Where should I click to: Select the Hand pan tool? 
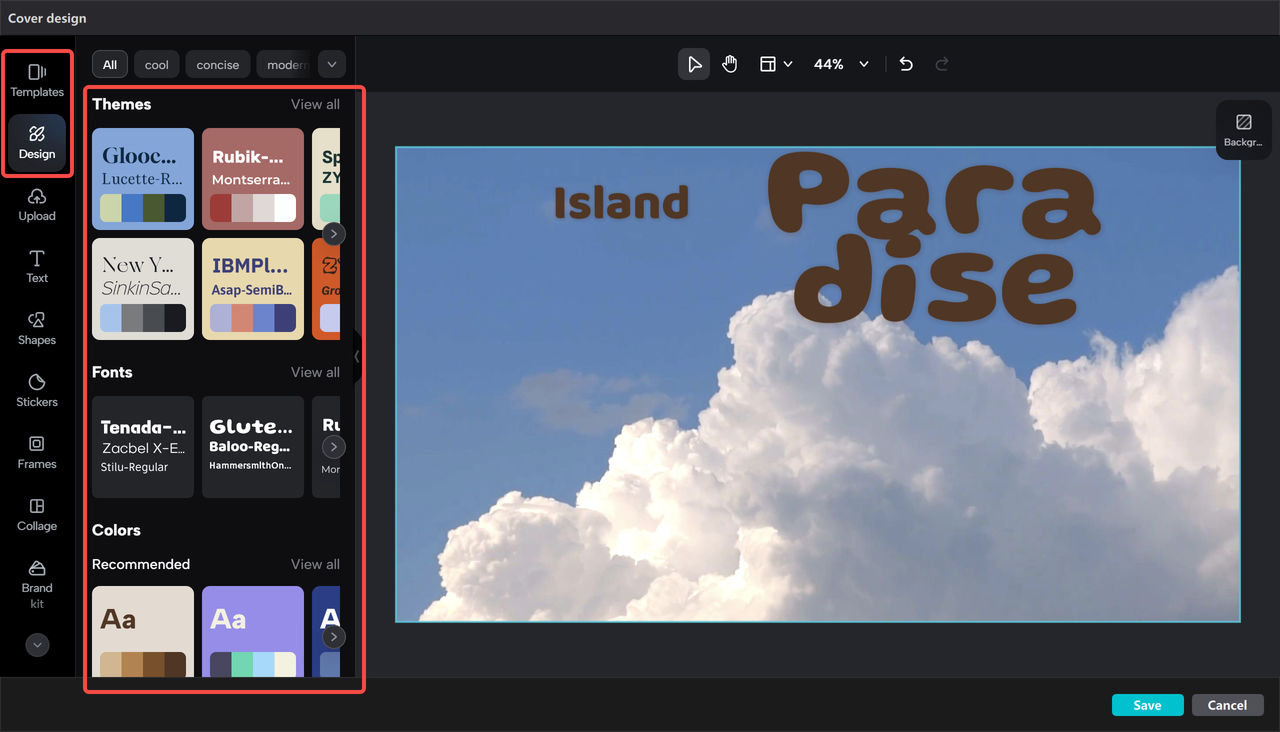729,63
